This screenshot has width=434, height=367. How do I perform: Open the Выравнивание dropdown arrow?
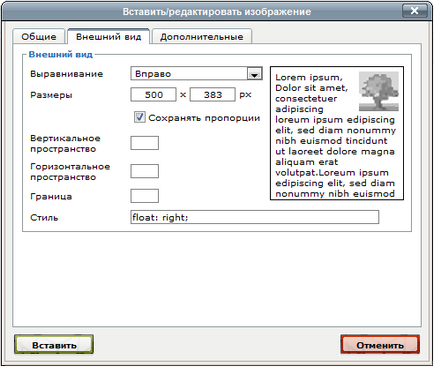254,74
